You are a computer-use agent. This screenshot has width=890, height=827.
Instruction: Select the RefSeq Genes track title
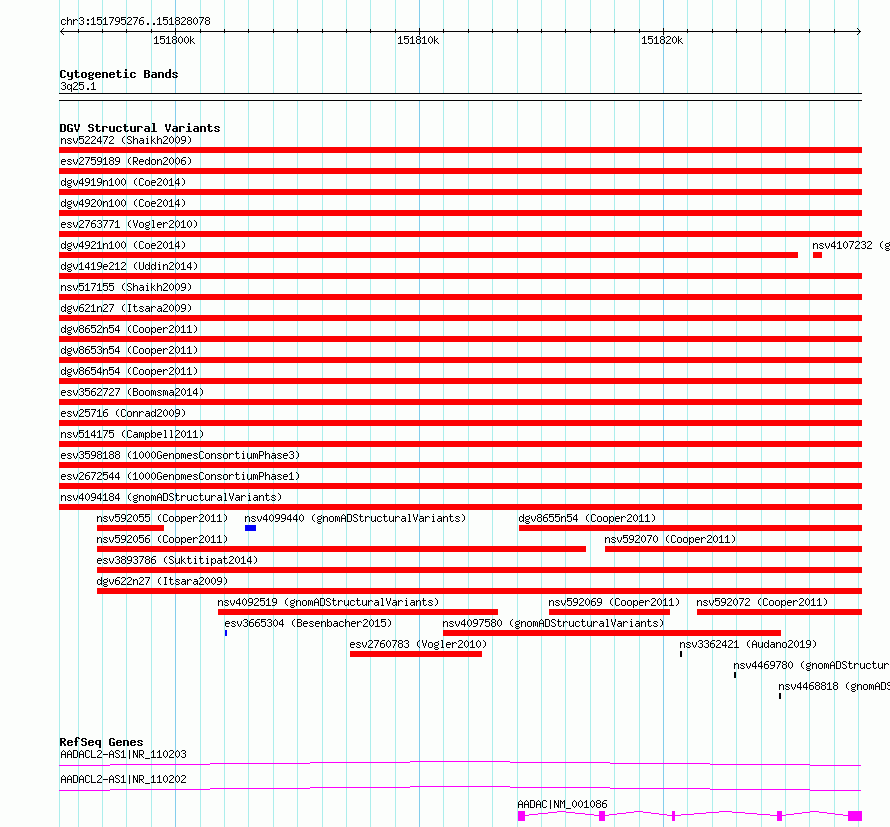102,742
